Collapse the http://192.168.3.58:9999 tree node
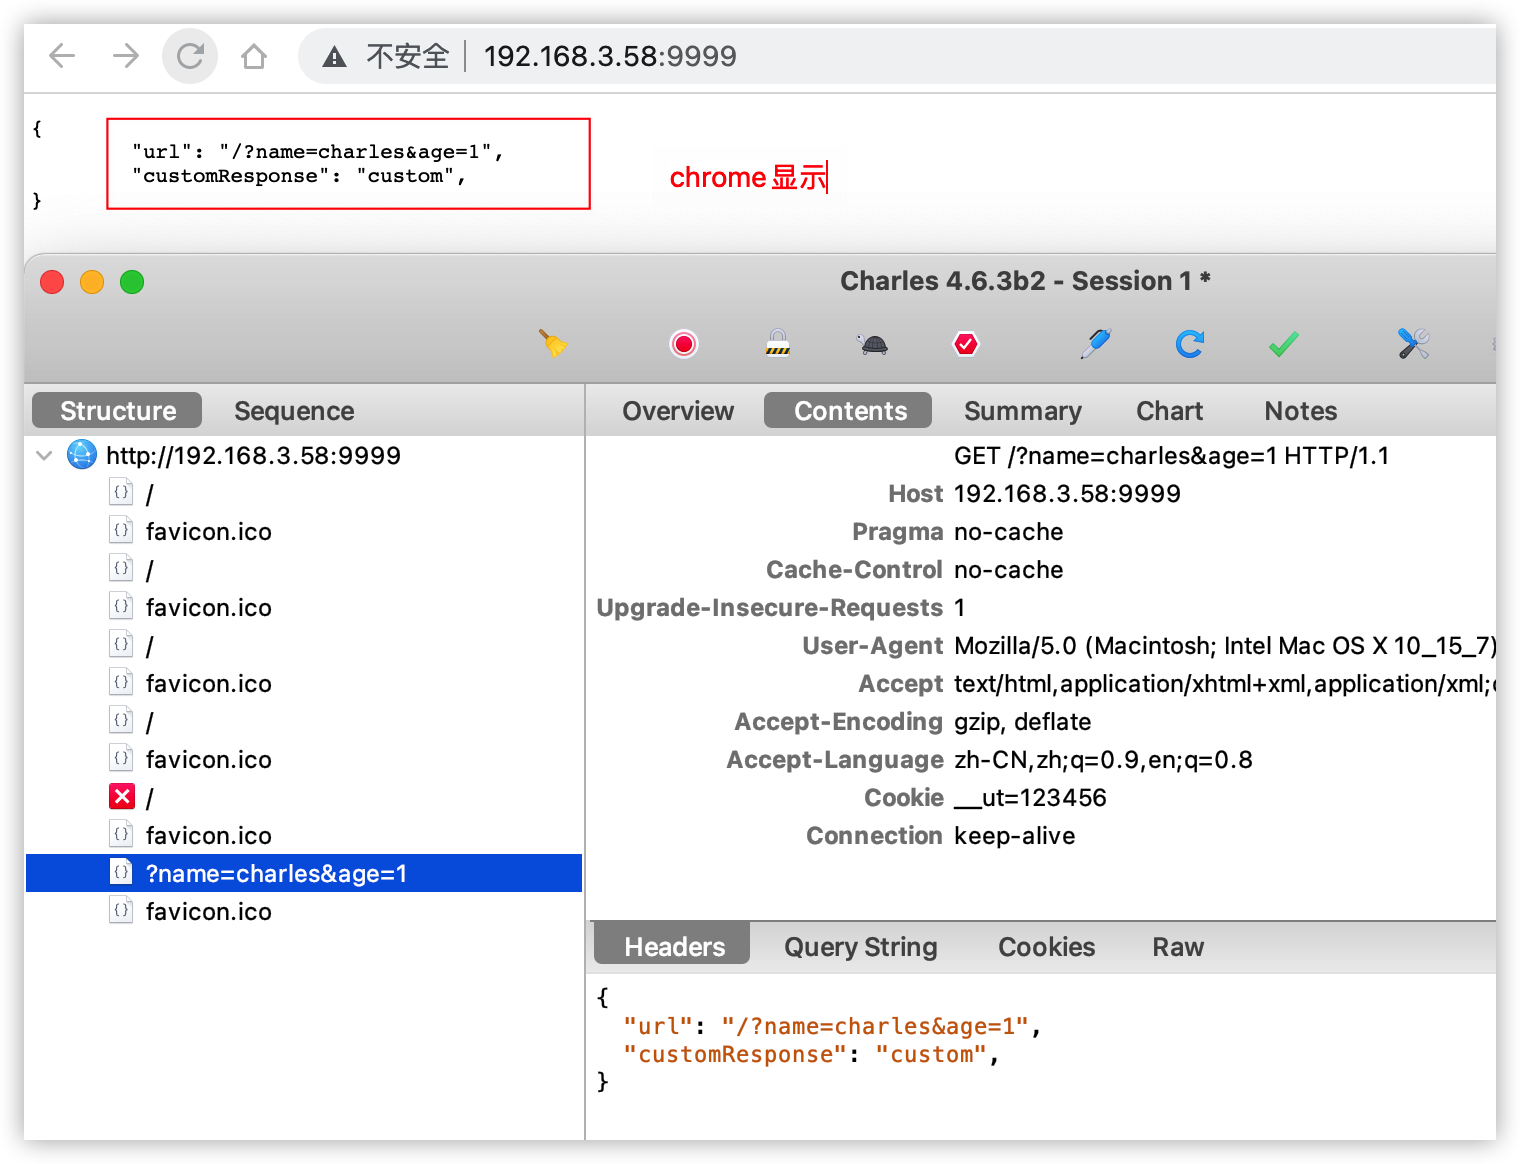Viewport: 1520px width, 1164px height. pos(43,455)
